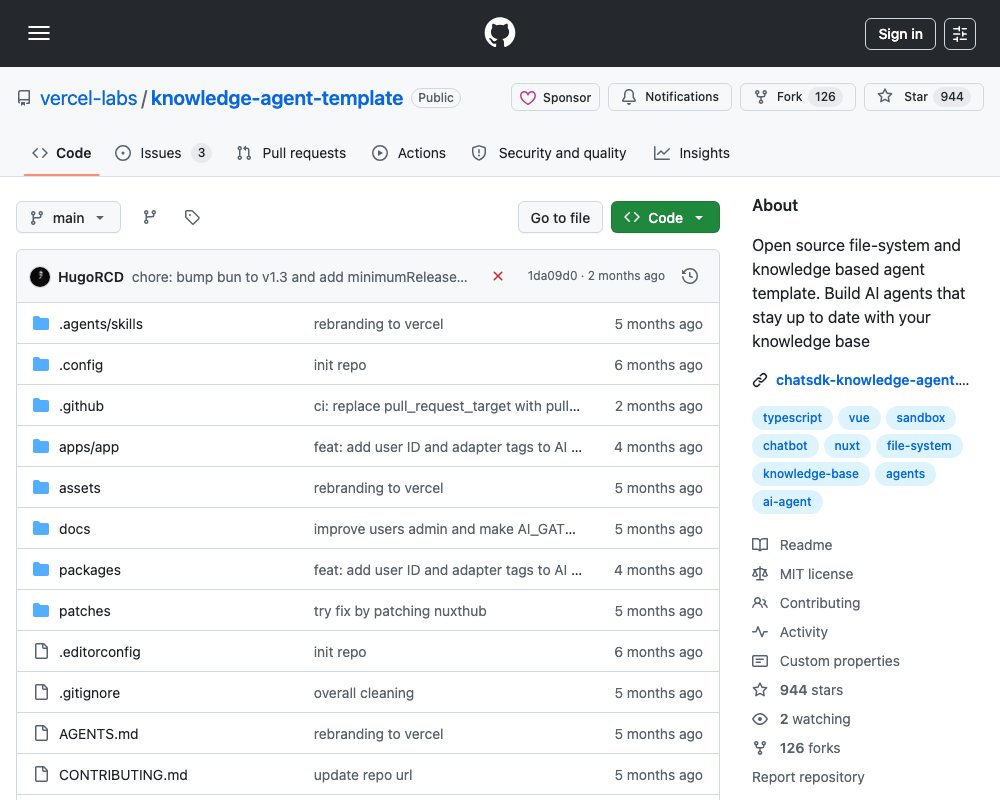Click folder icon beside patches

(x=41, y=611)
